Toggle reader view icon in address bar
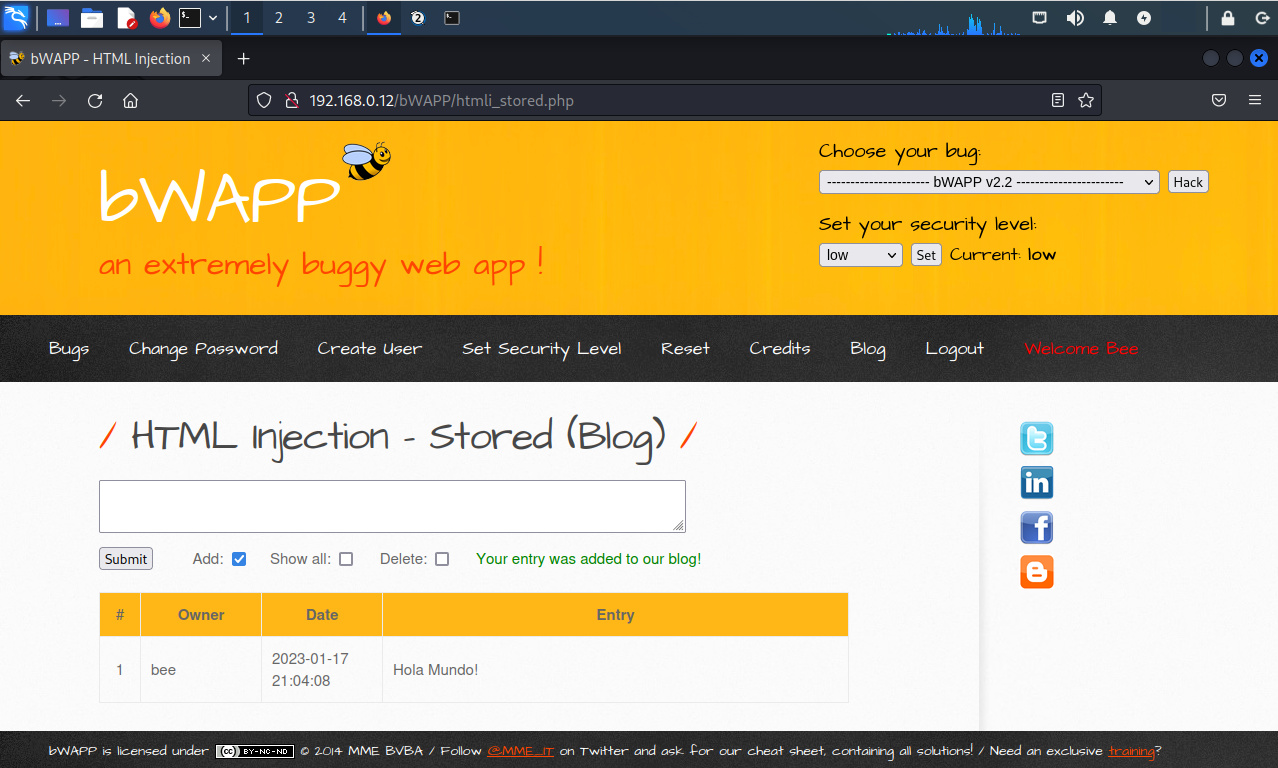The width and height of the screenshot is (1278, 768). coord(1058,101)
